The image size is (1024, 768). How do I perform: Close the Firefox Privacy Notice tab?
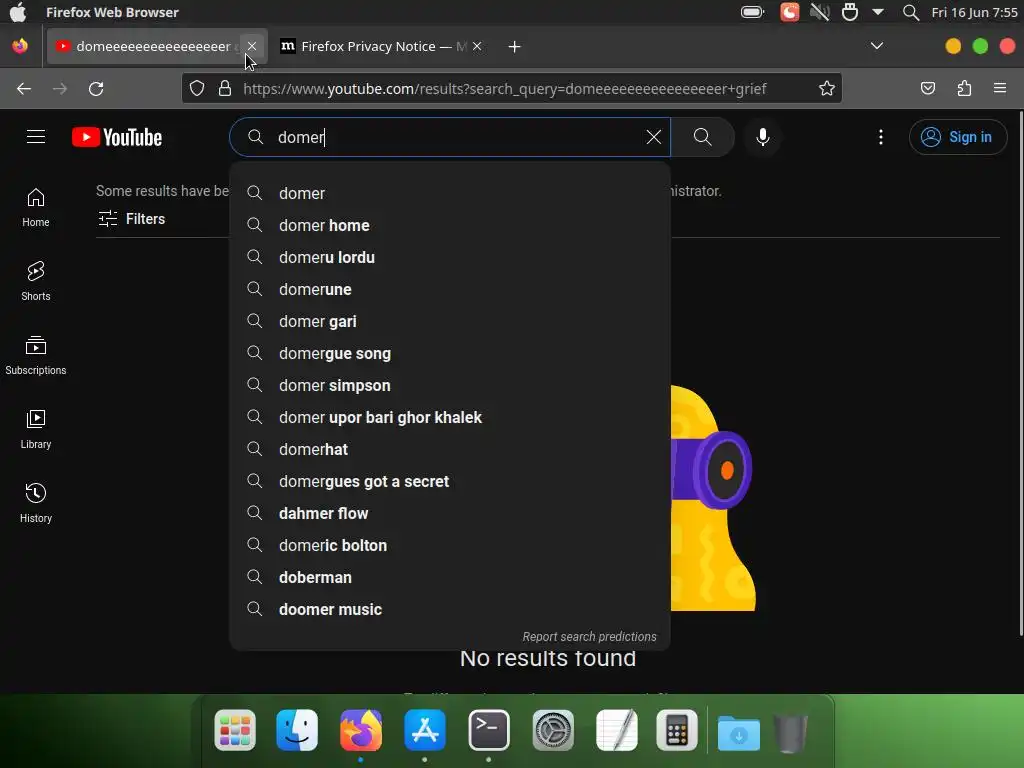pos(477,46)
